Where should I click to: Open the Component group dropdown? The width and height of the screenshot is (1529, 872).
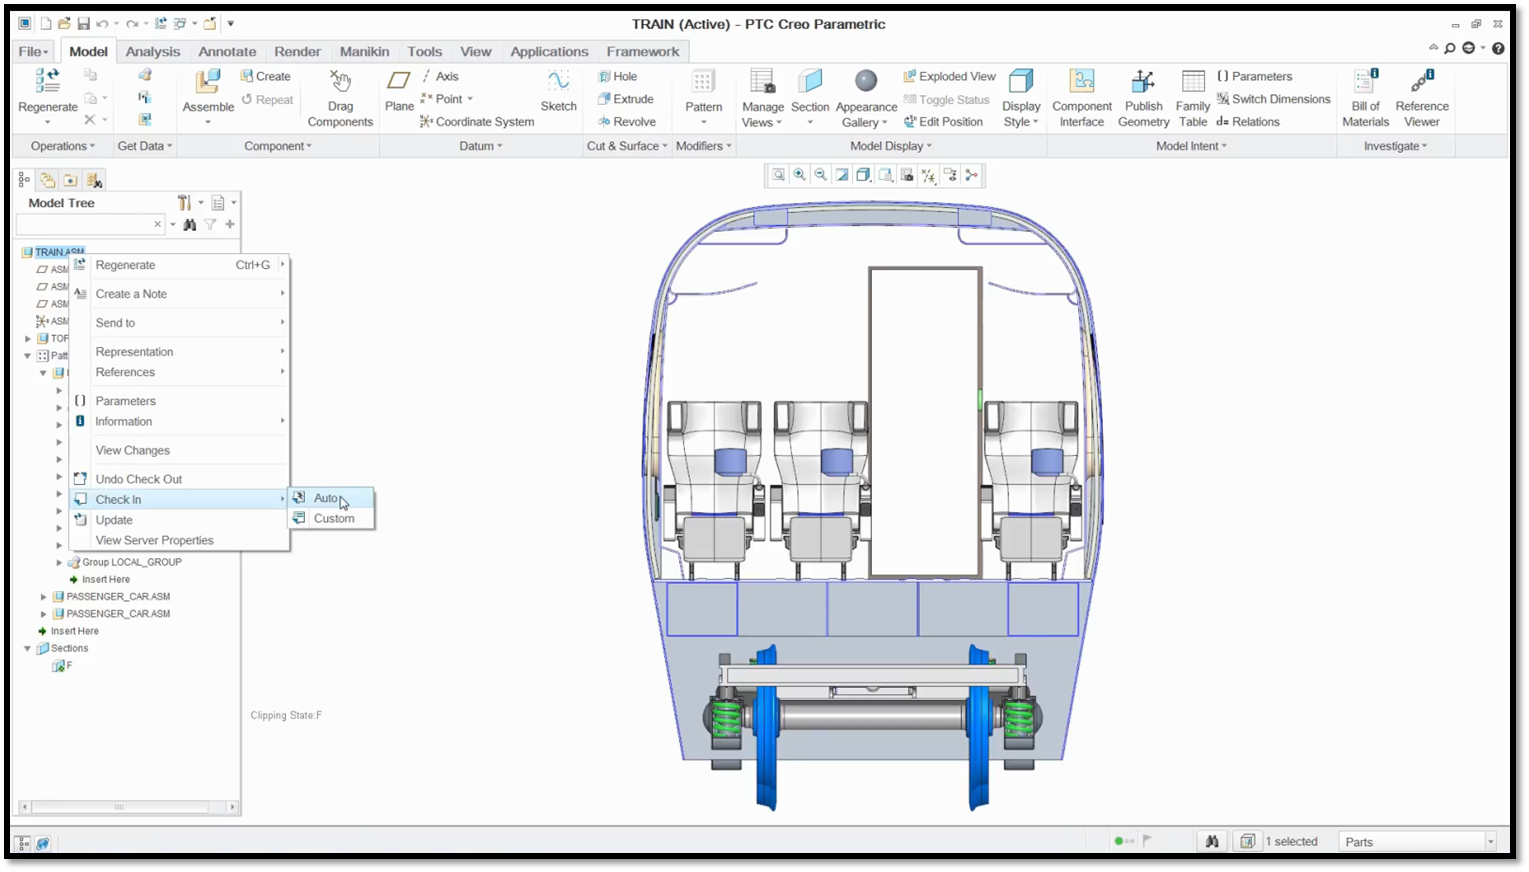[278, 146]
